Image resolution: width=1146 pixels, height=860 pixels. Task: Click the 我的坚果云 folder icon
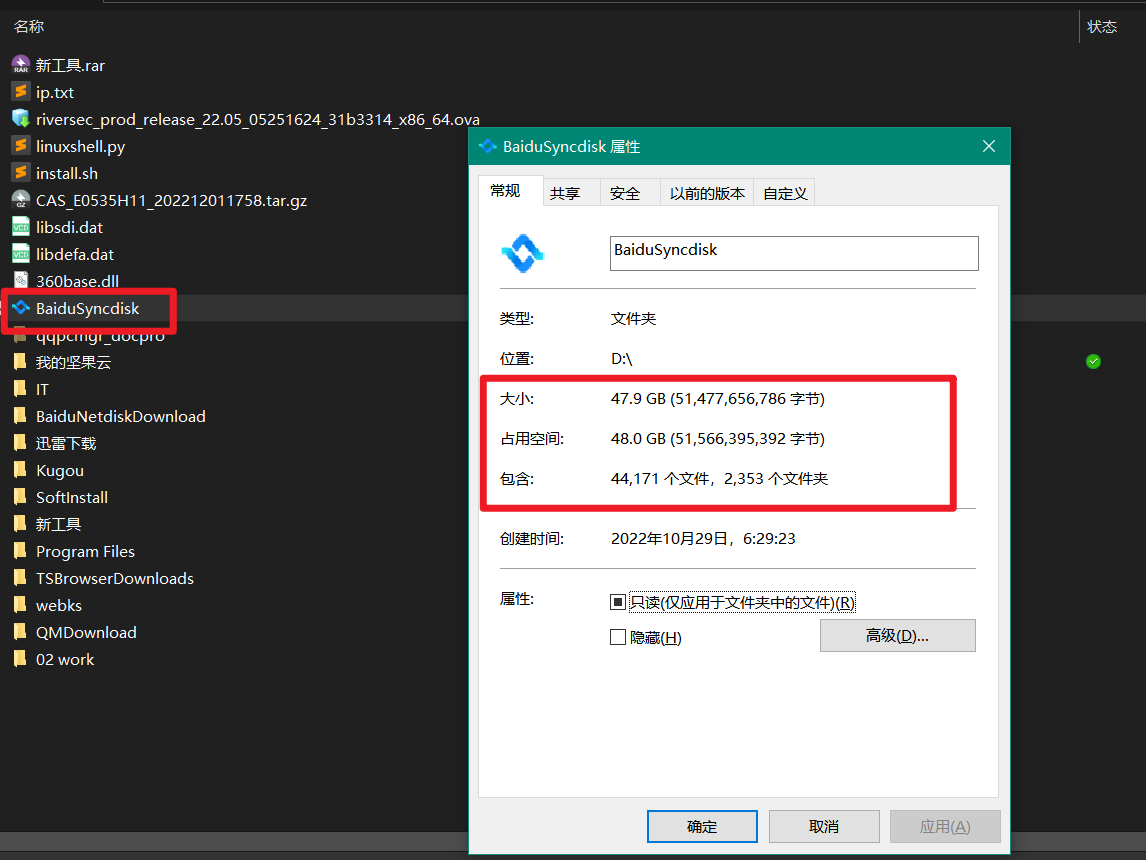click(20, 362)
